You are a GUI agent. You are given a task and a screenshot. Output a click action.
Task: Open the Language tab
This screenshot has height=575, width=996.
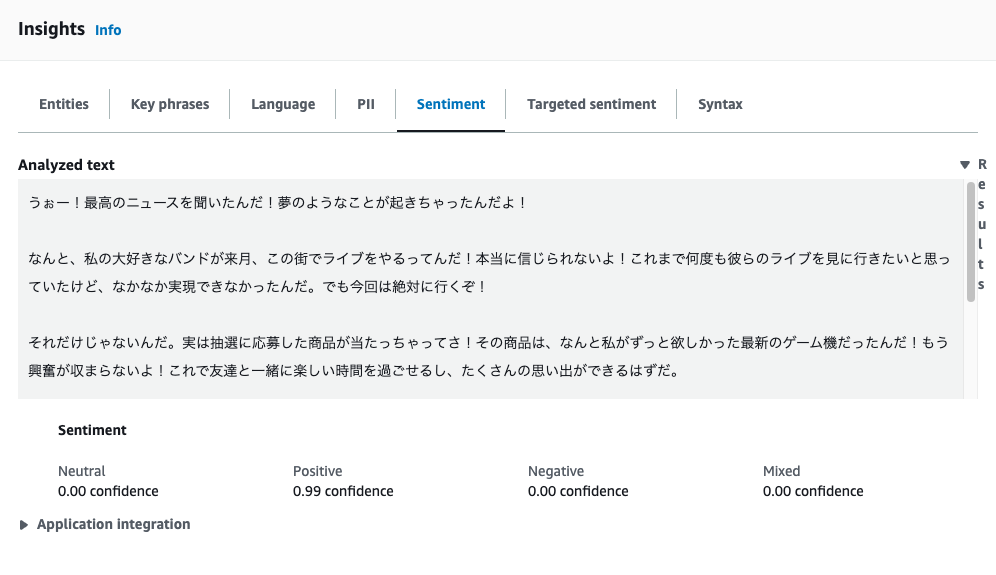[x=283, y=104]
